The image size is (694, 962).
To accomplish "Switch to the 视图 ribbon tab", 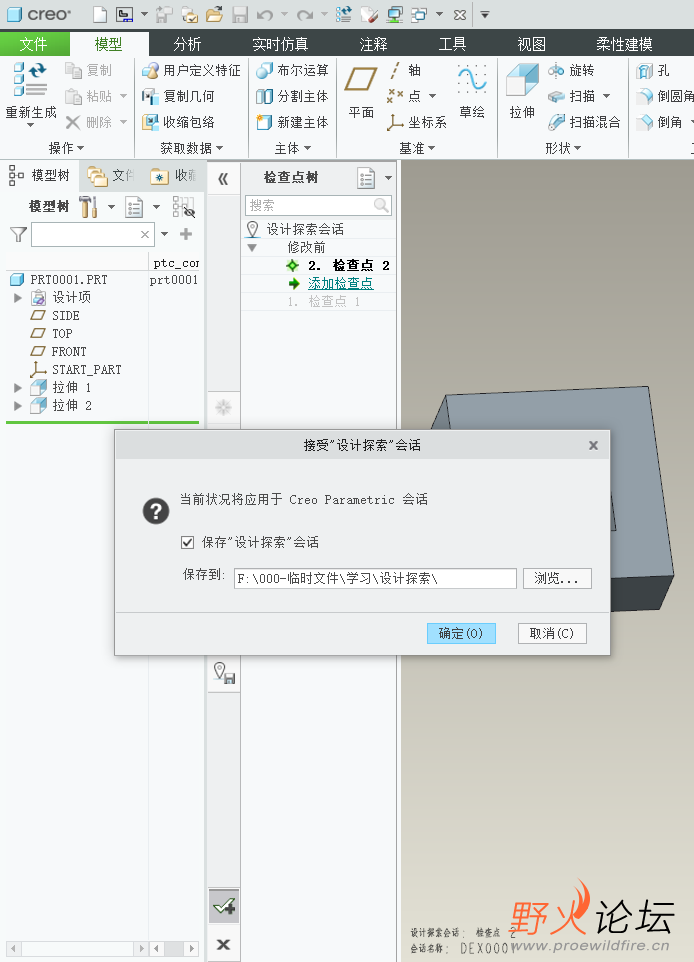I will (x=531, y=44).
